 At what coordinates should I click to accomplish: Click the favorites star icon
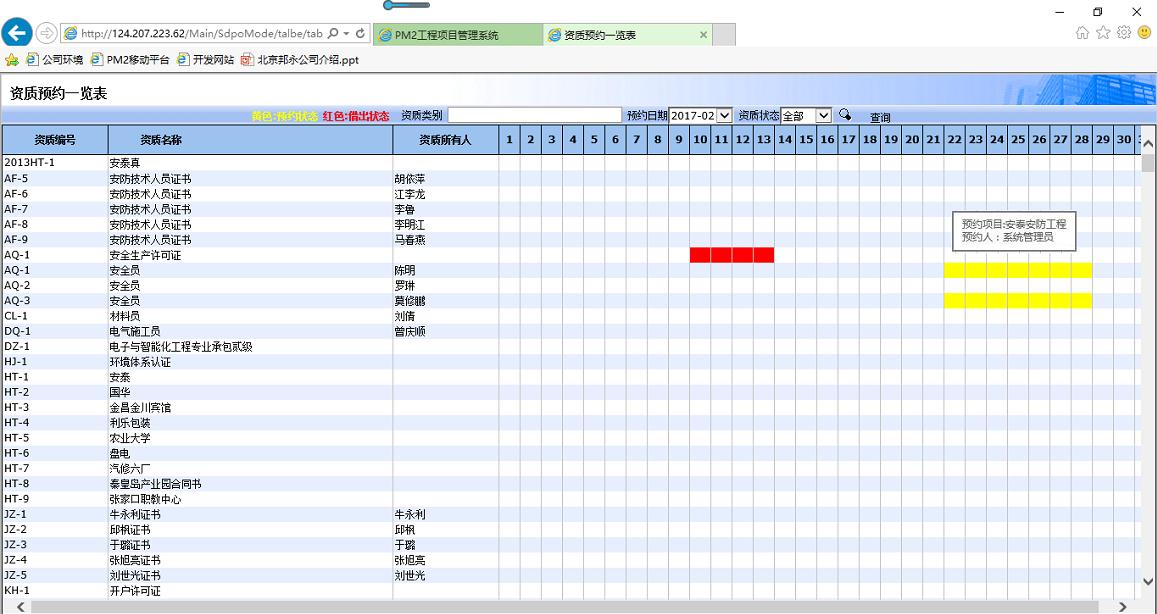pyautogui.click(x=1103, y=33)
